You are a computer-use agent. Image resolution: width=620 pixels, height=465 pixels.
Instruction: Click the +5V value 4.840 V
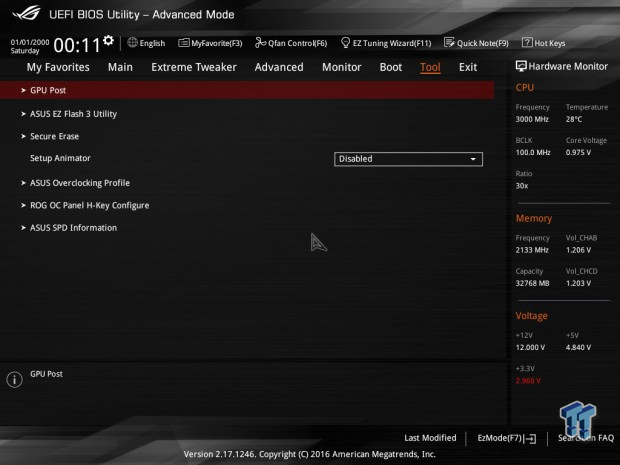tap(578, 347)
